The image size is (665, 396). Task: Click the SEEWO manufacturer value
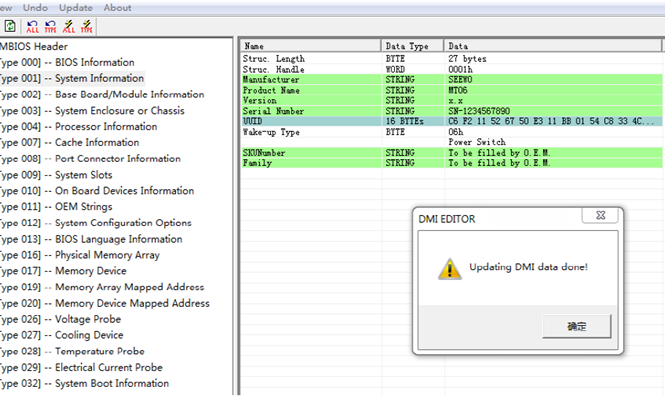(x=460, y=79)
